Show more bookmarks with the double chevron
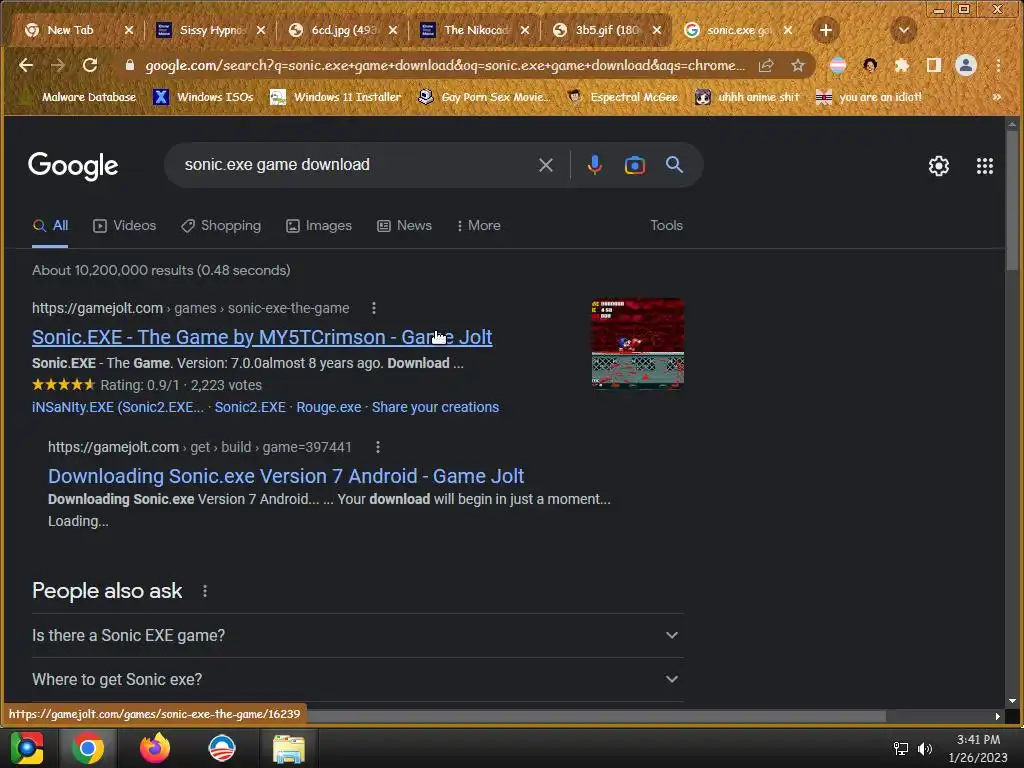 (x=997, y=97)
